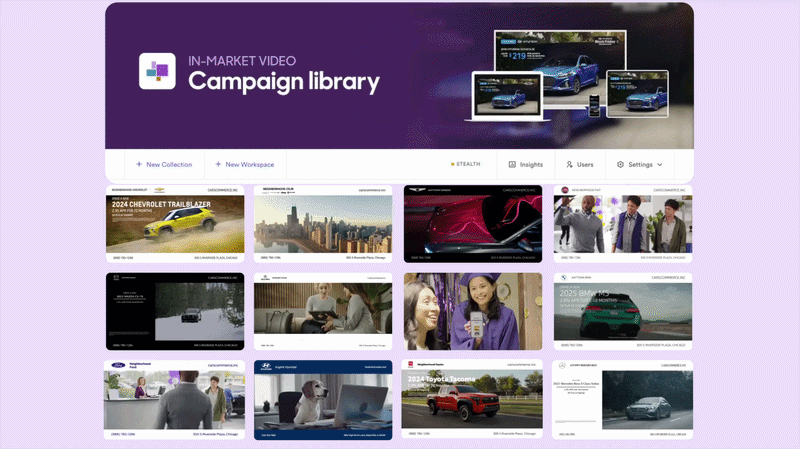Click the Users person icon
Image resolution: width=800 pixels, height=449 pixels.
(x=569, y=164)
